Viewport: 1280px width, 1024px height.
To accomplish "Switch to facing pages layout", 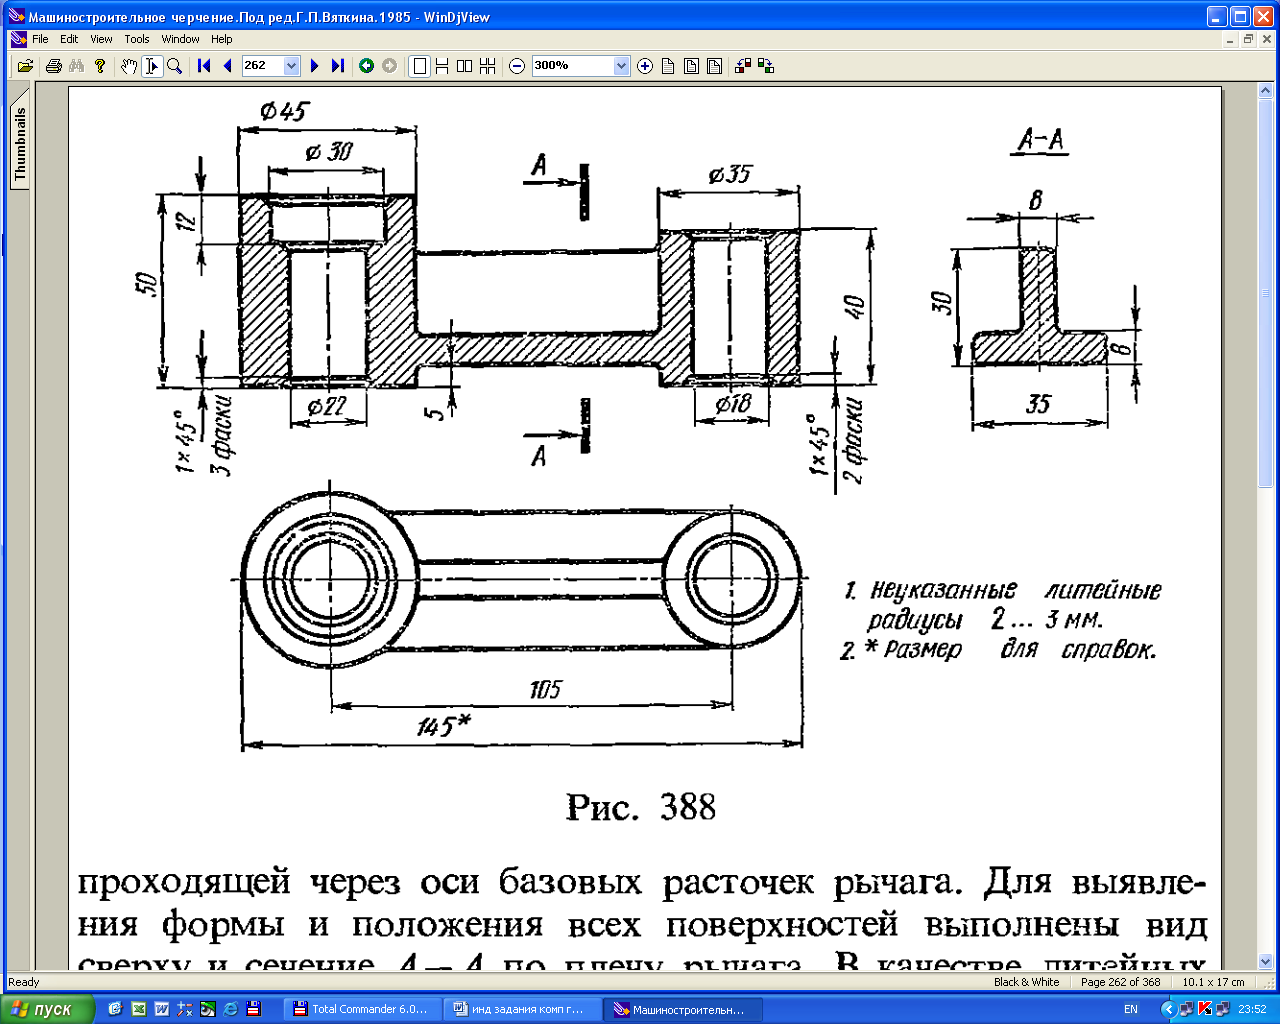I will (x=465, y=66).
